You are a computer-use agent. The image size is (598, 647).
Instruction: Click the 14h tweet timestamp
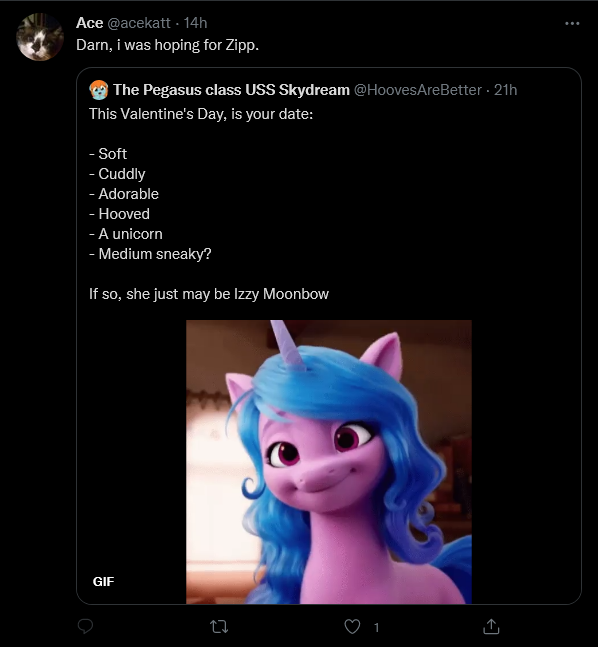coord(195,23)
